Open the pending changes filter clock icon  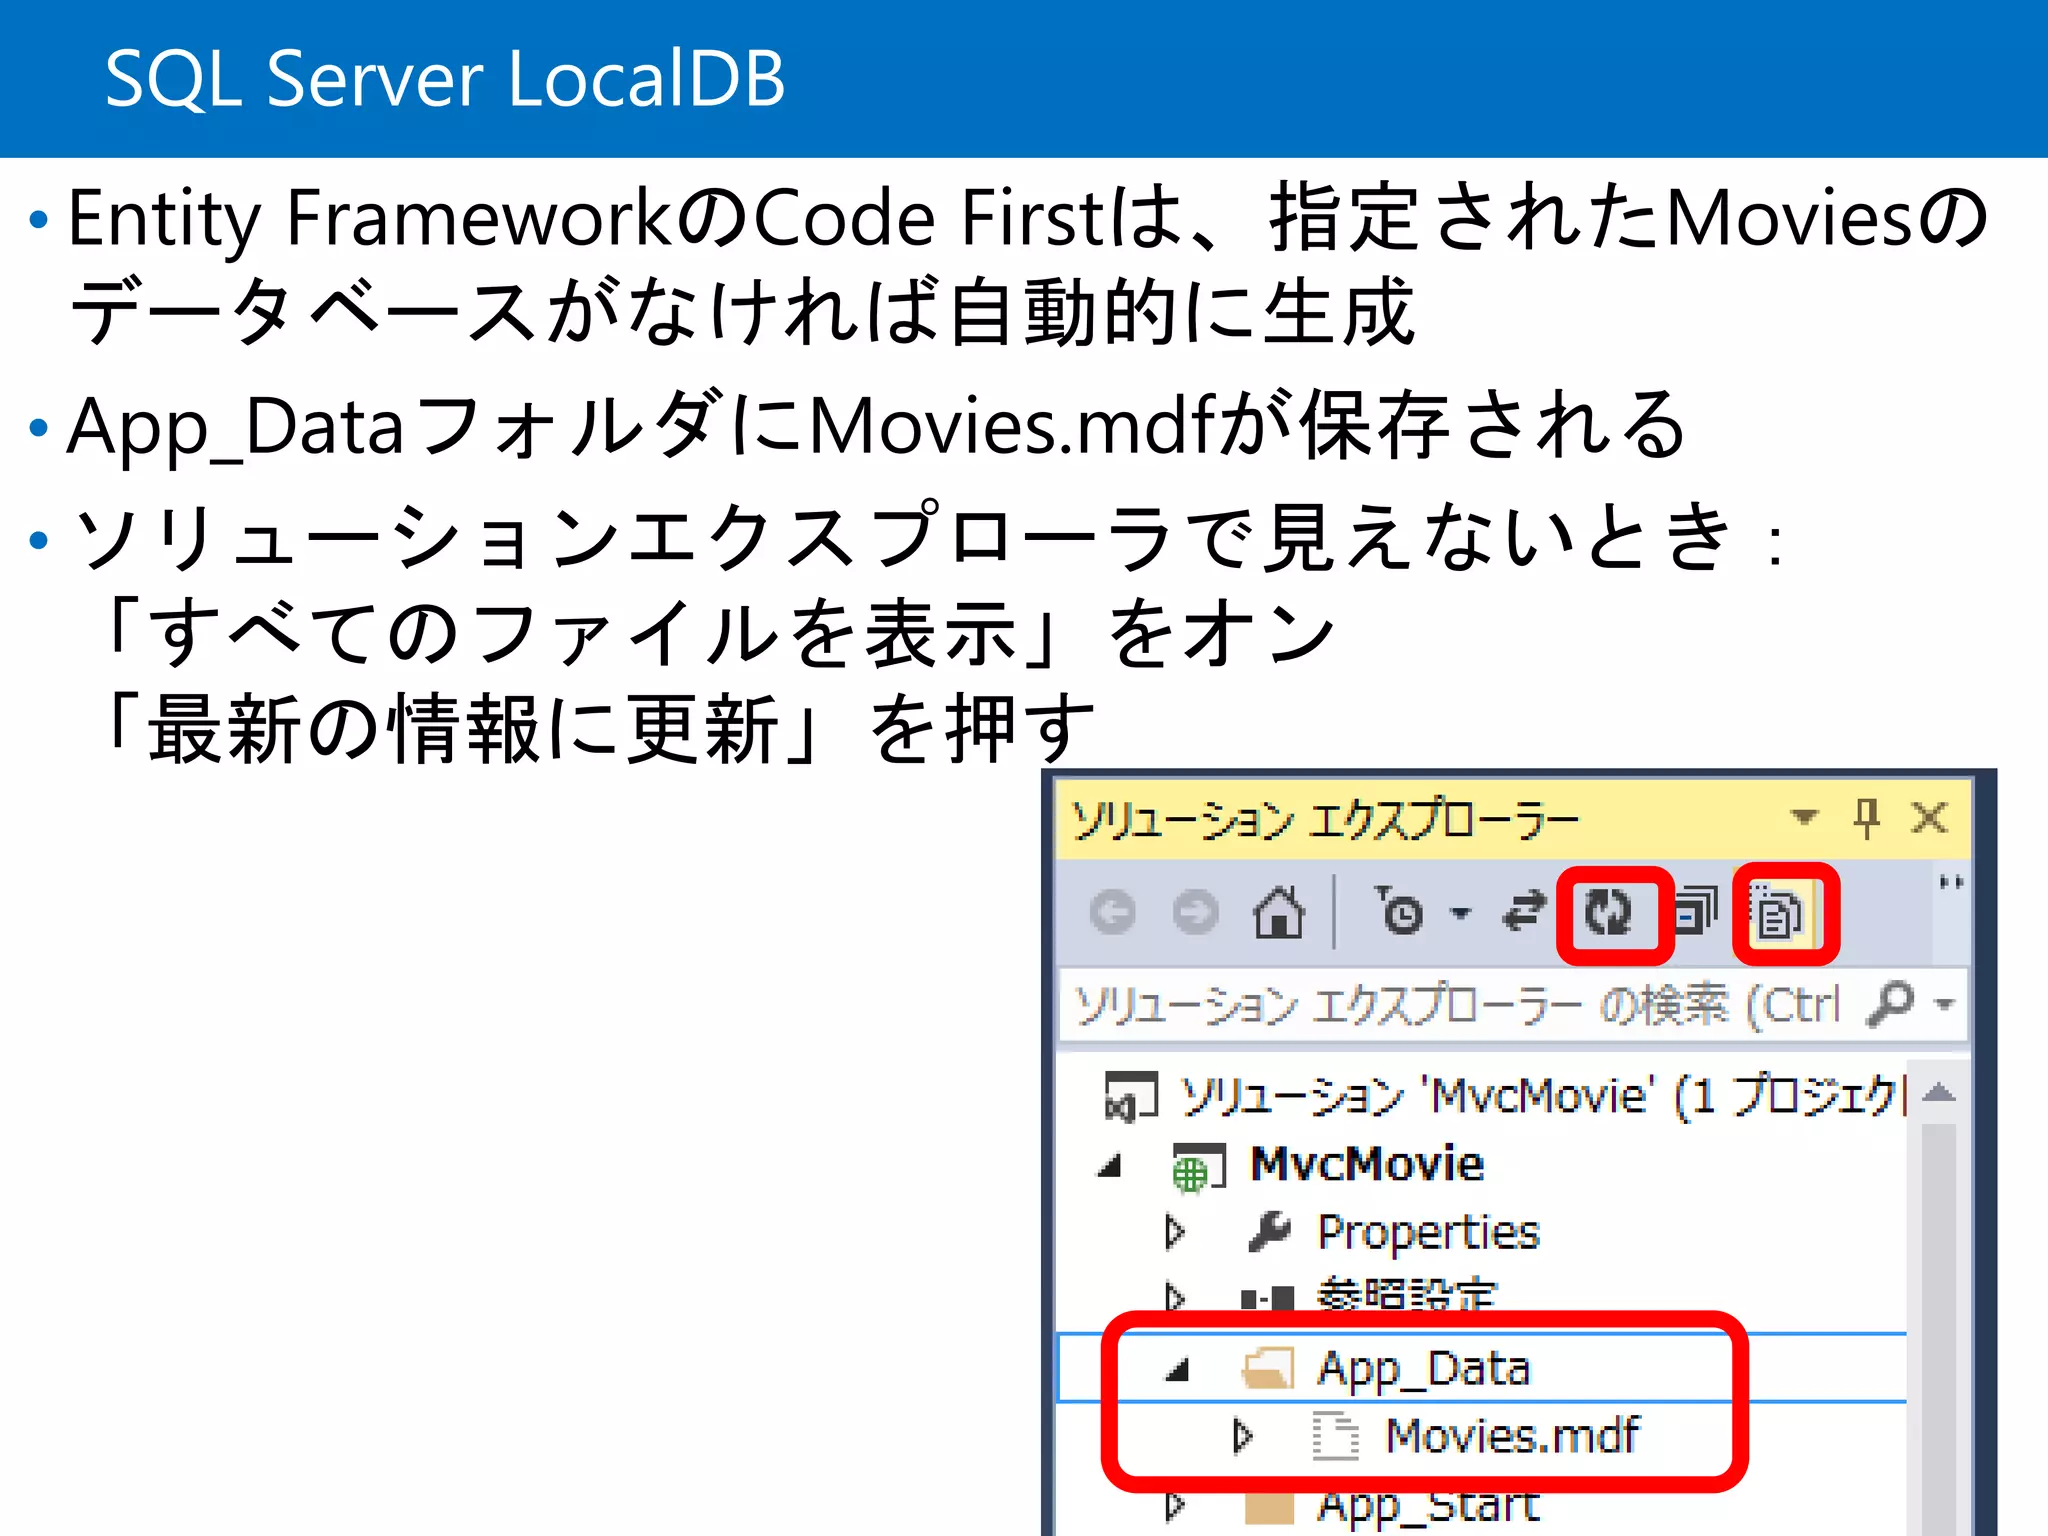point(1398,910)
